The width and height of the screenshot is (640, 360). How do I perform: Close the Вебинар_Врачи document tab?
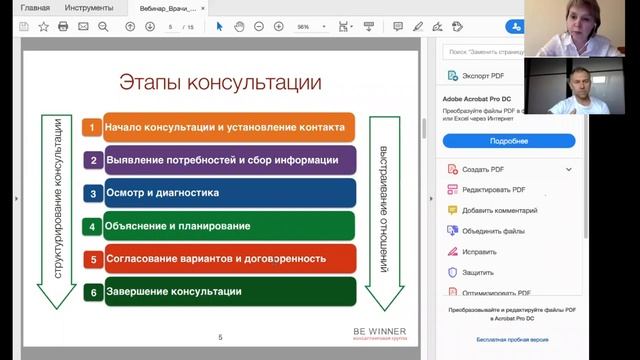click(x=203, y=8)
